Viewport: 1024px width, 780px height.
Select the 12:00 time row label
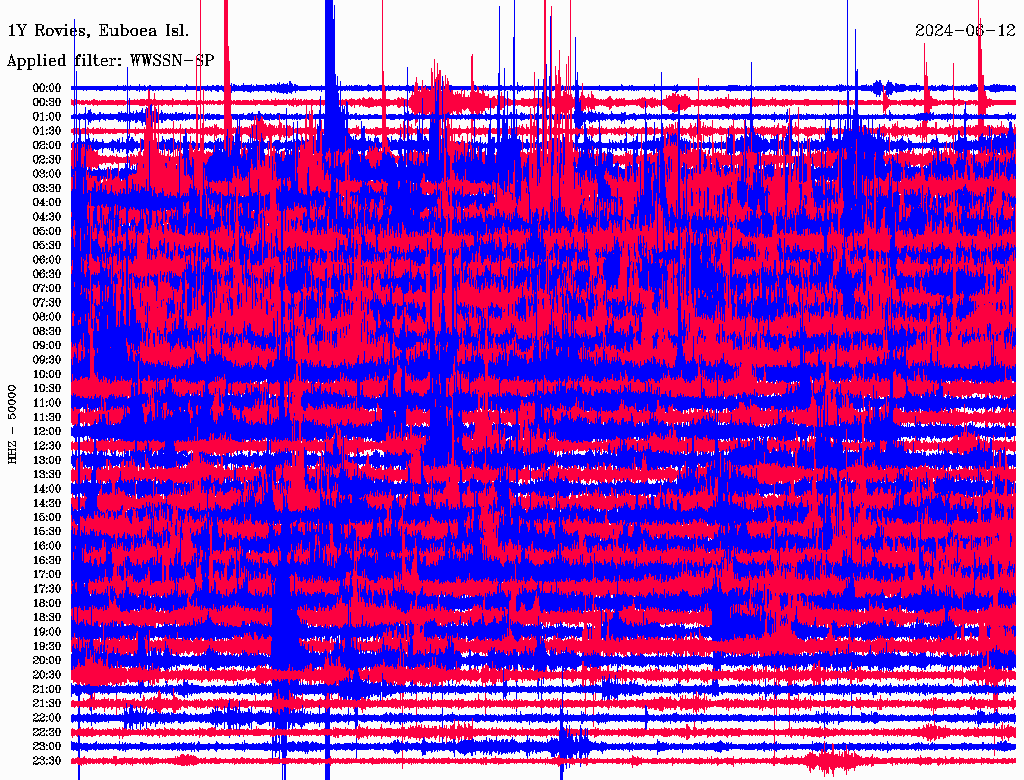click(x=47, y=431)
